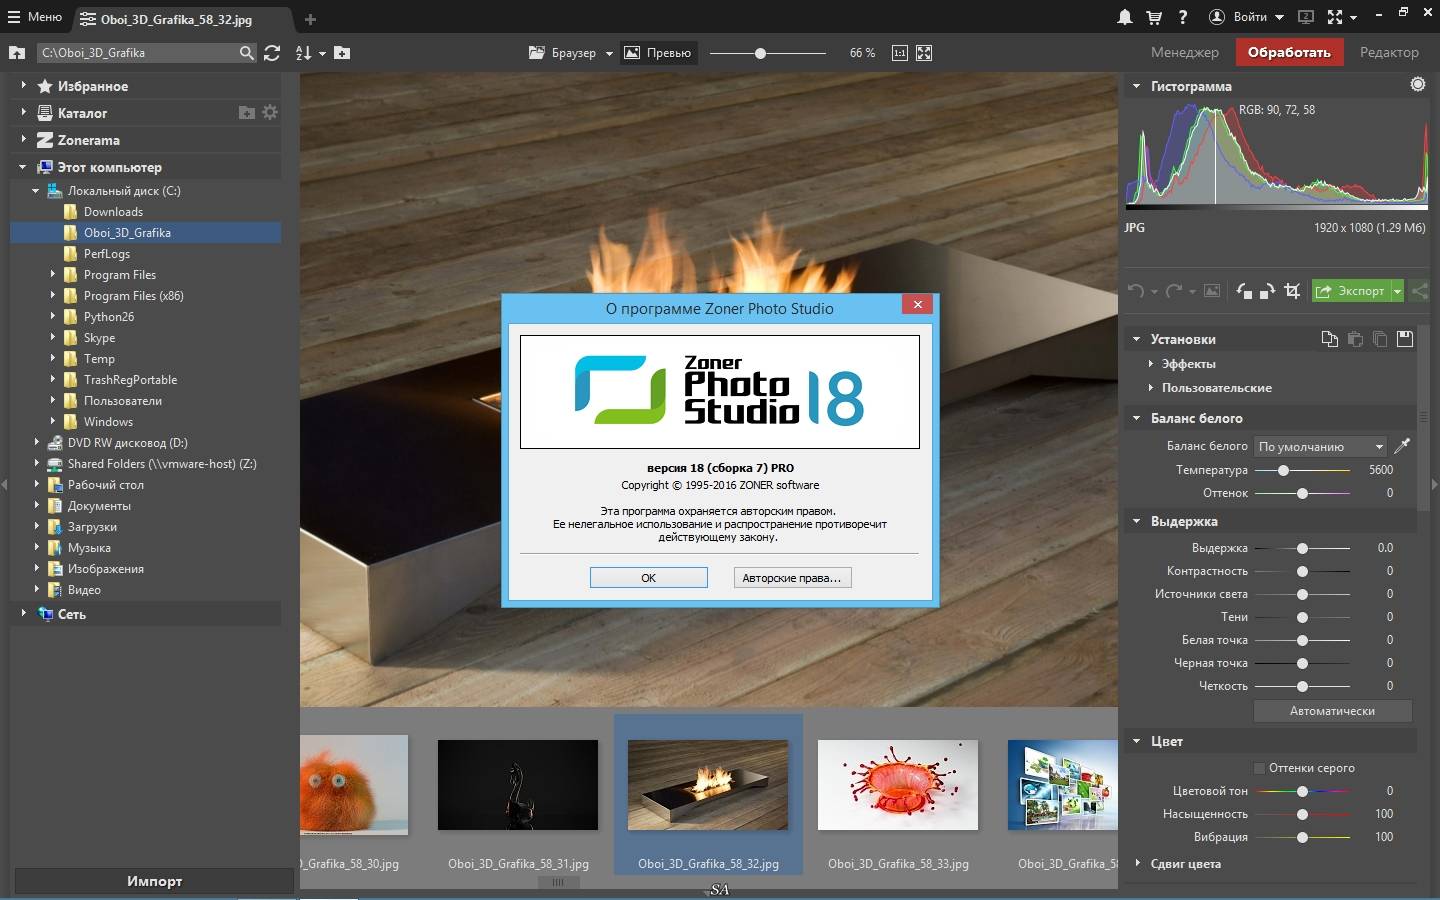Click the share icon next to Export
This screenshot has width=1440, height=900.
tap(1419, 291)
